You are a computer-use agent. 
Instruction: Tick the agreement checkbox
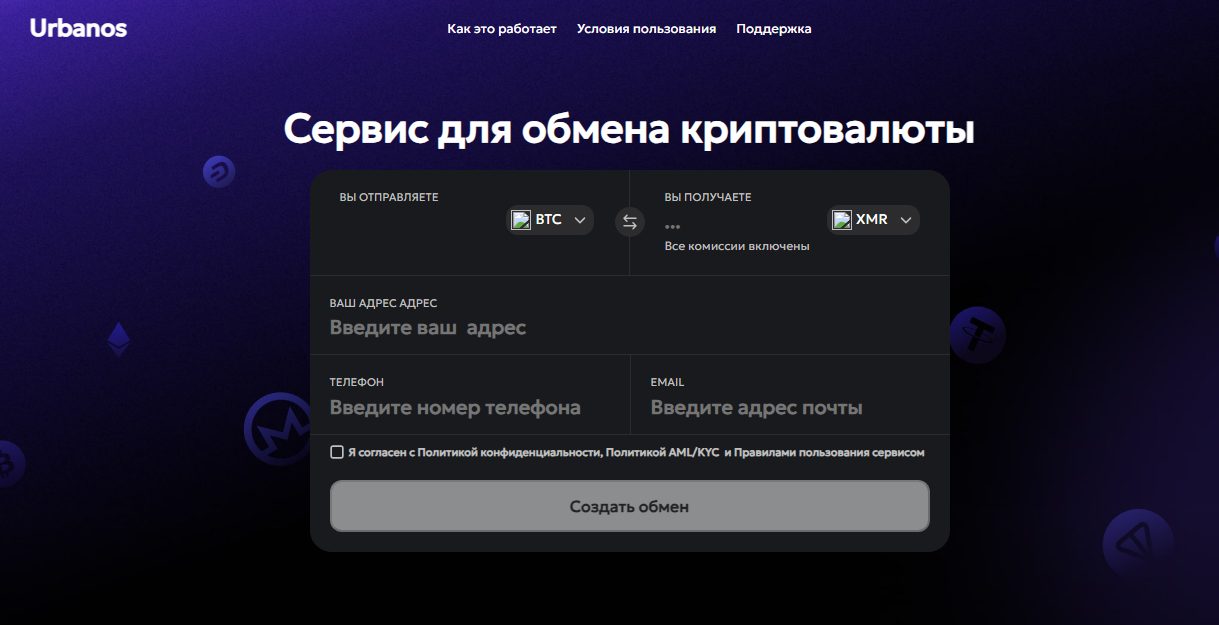tap(337, 452)
